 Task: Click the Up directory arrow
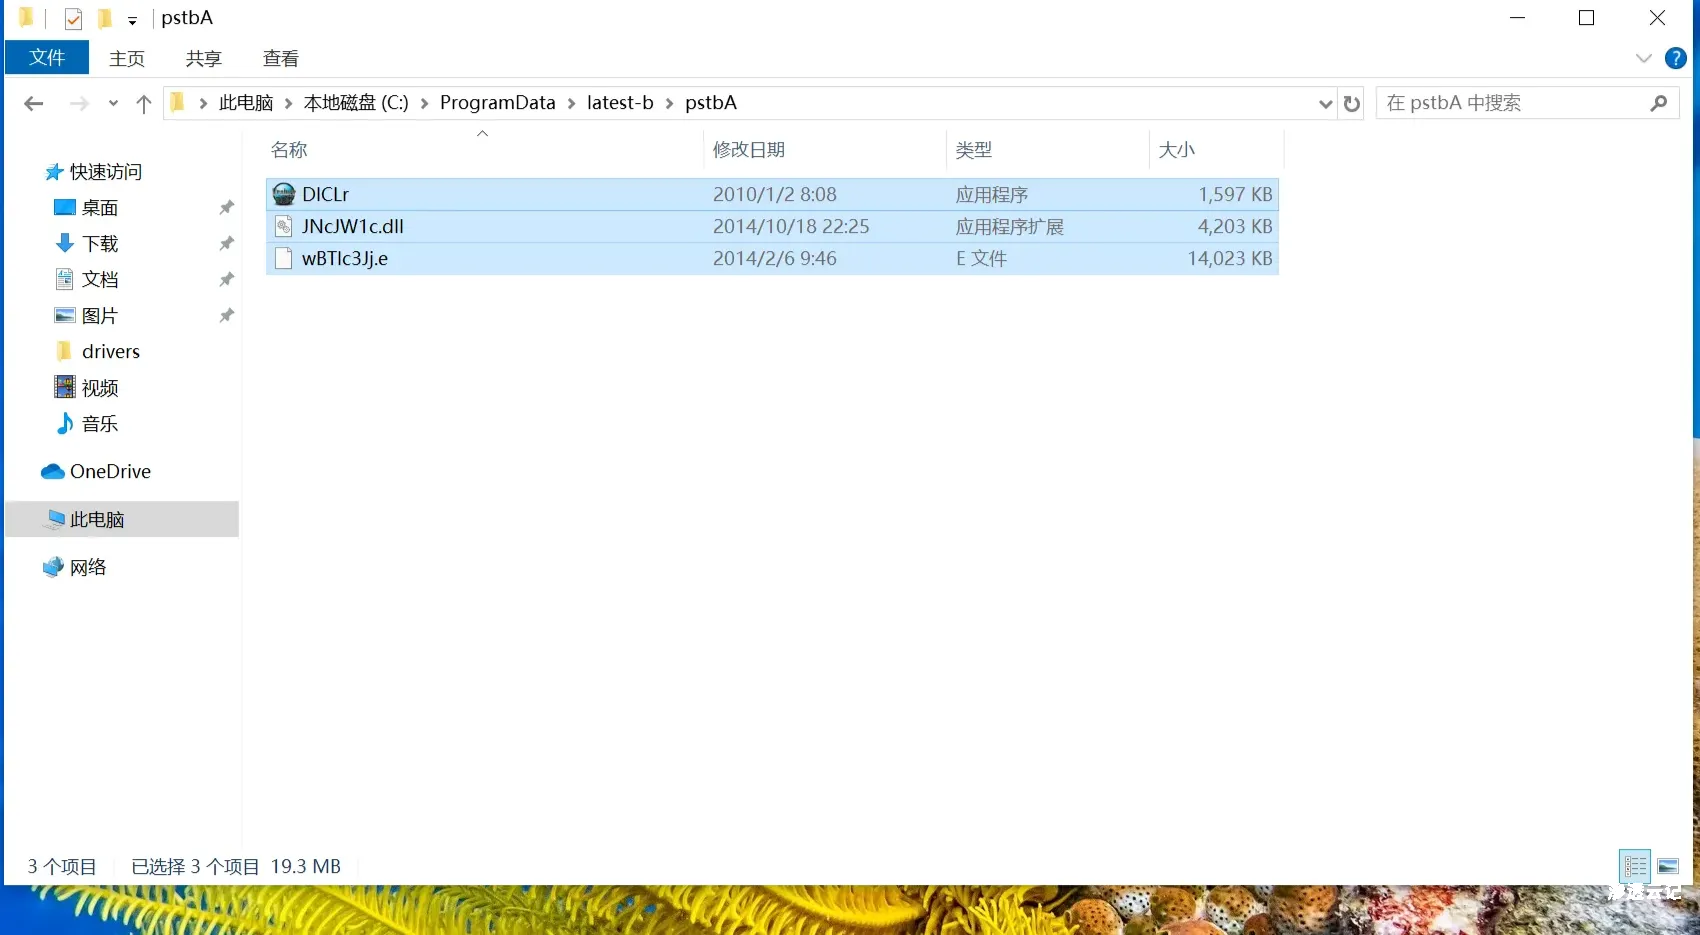tap(143, 103)
